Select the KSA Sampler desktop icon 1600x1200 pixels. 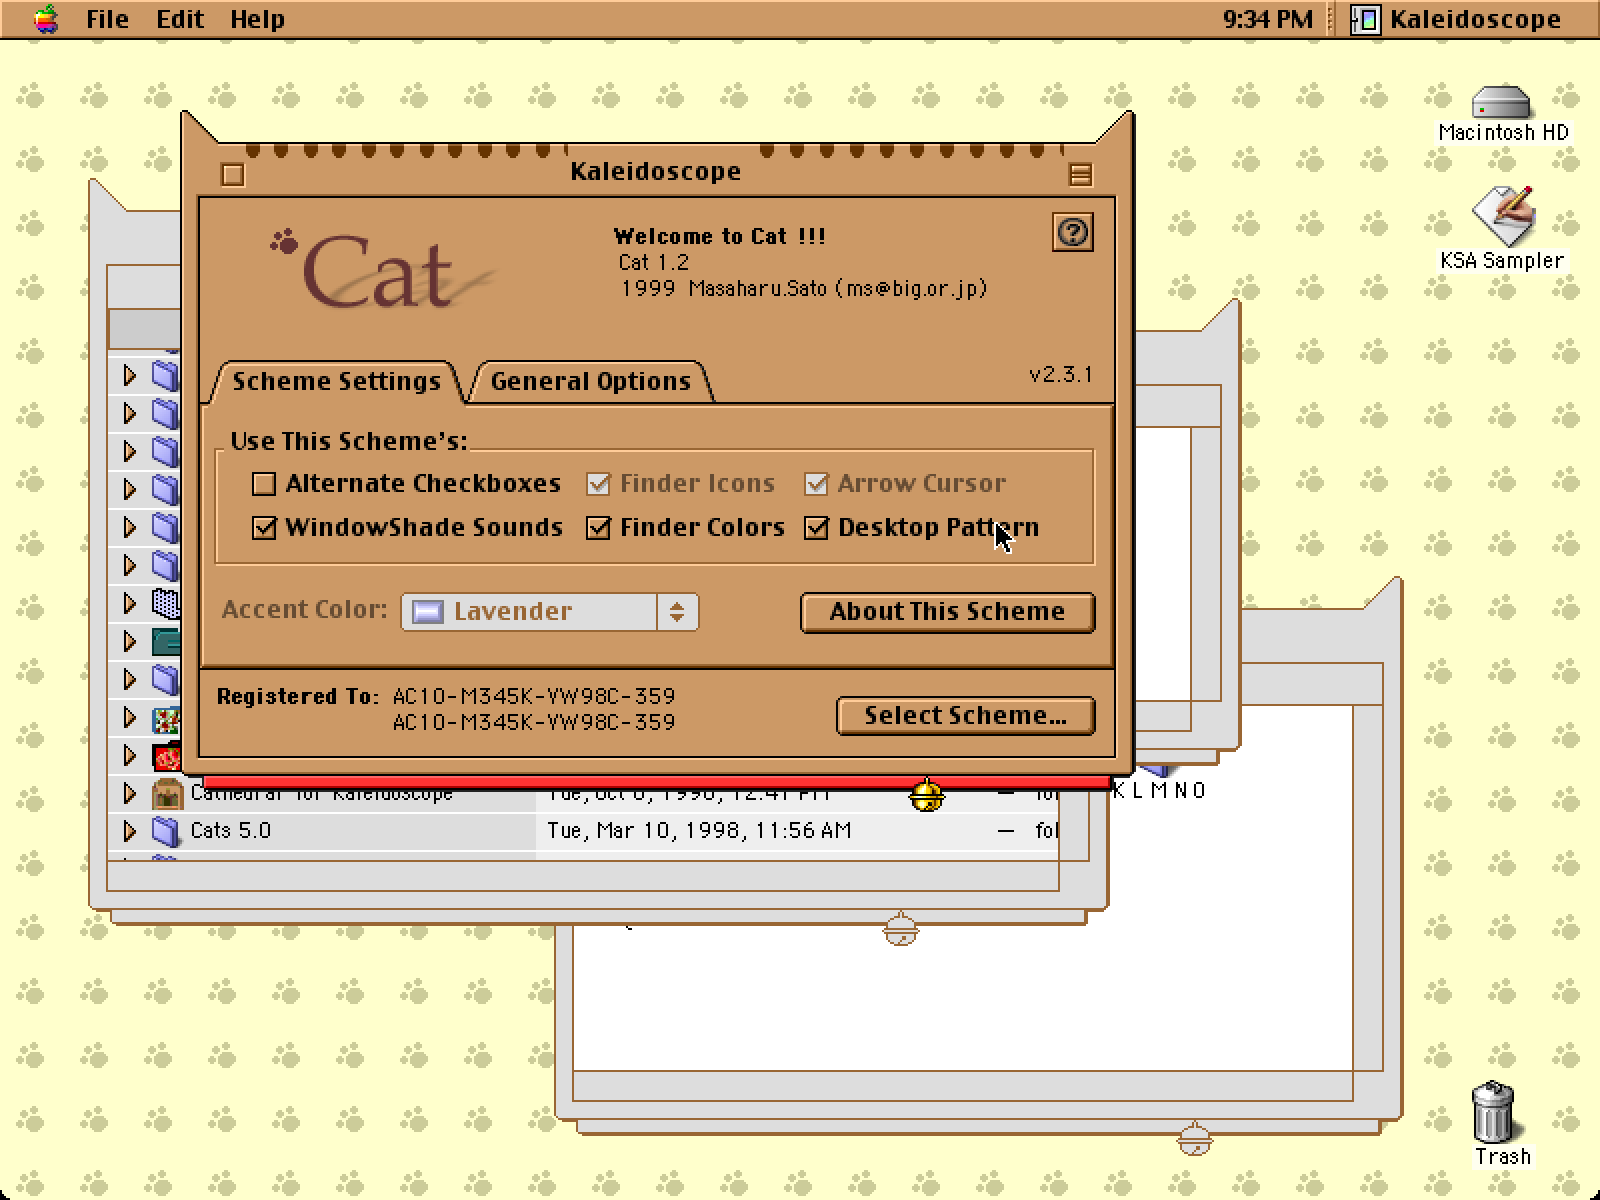pyautogui.click(x=1502, y=216)
